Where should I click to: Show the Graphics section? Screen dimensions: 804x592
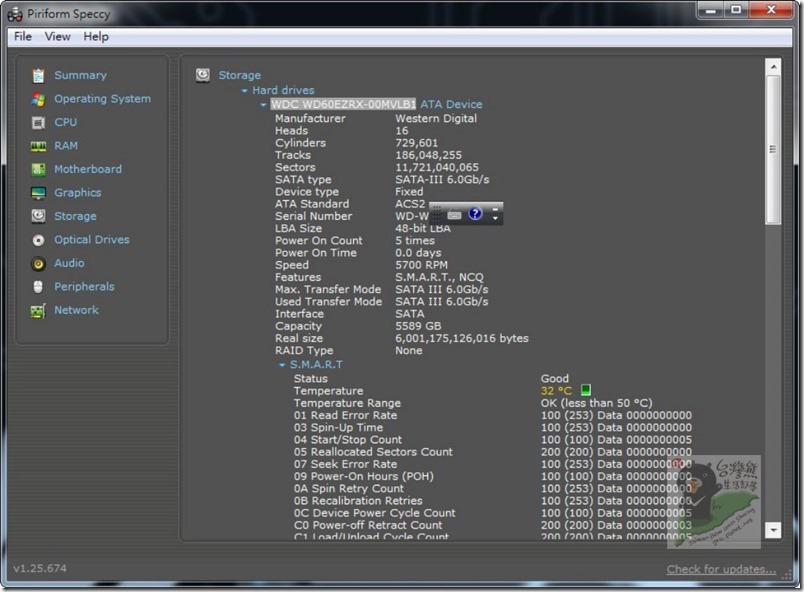[x=78, y=193]
